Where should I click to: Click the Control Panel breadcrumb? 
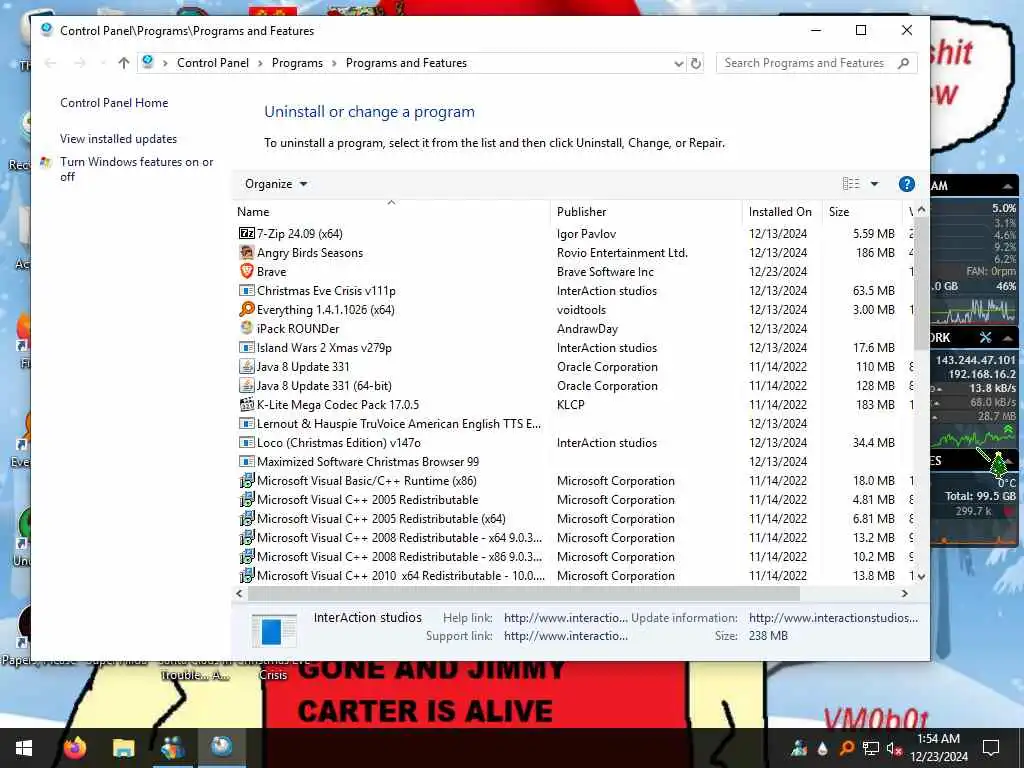213,63
